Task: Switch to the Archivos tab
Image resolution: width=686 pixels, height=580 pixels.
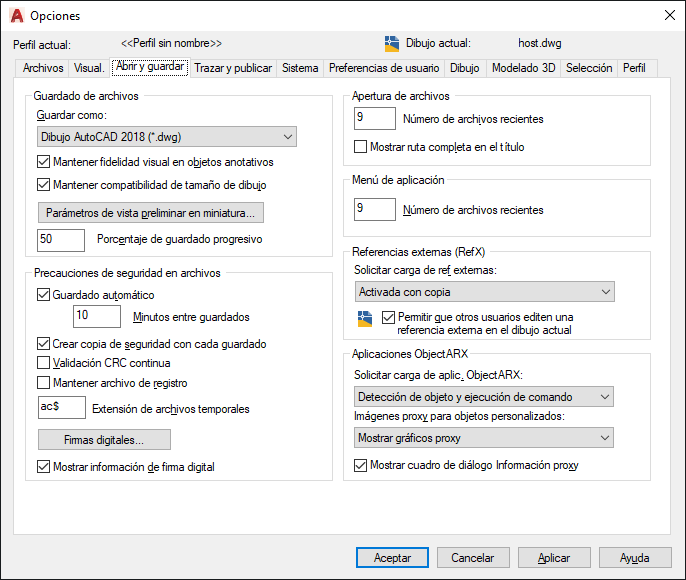Action: 43,68
